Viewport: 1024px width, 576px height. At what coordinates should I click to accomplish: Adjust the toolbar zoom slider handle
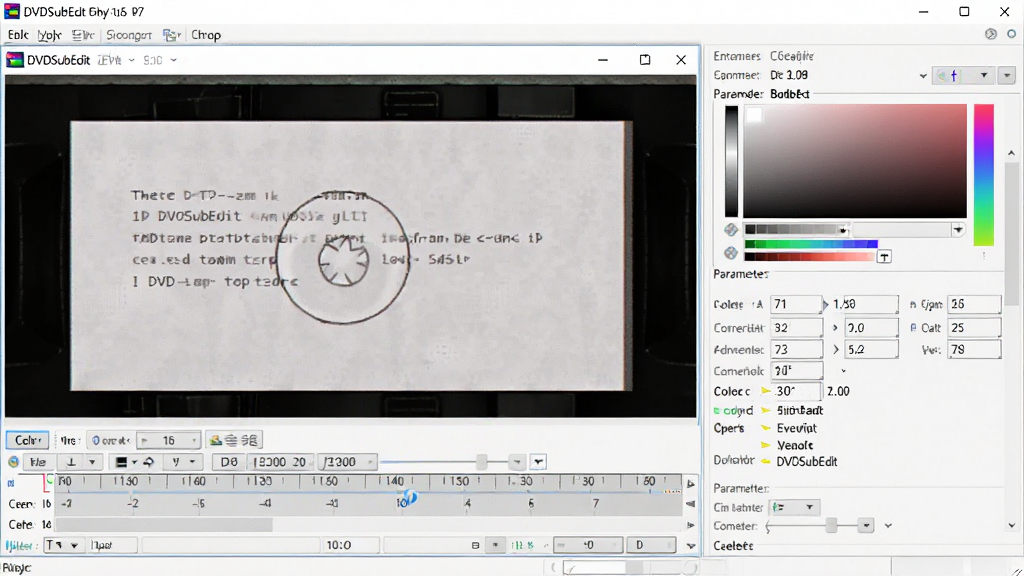click(481, 462)
